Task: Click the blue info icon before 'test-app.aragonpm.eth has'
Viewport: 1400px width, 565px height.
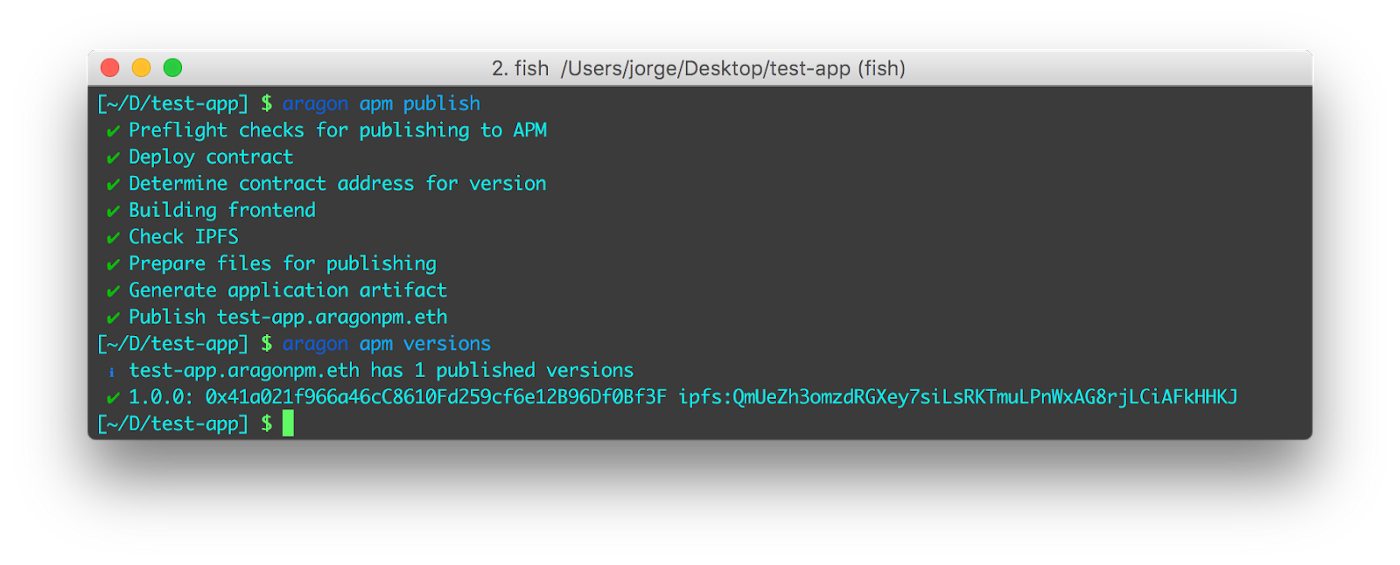Action: coord(112,371)
